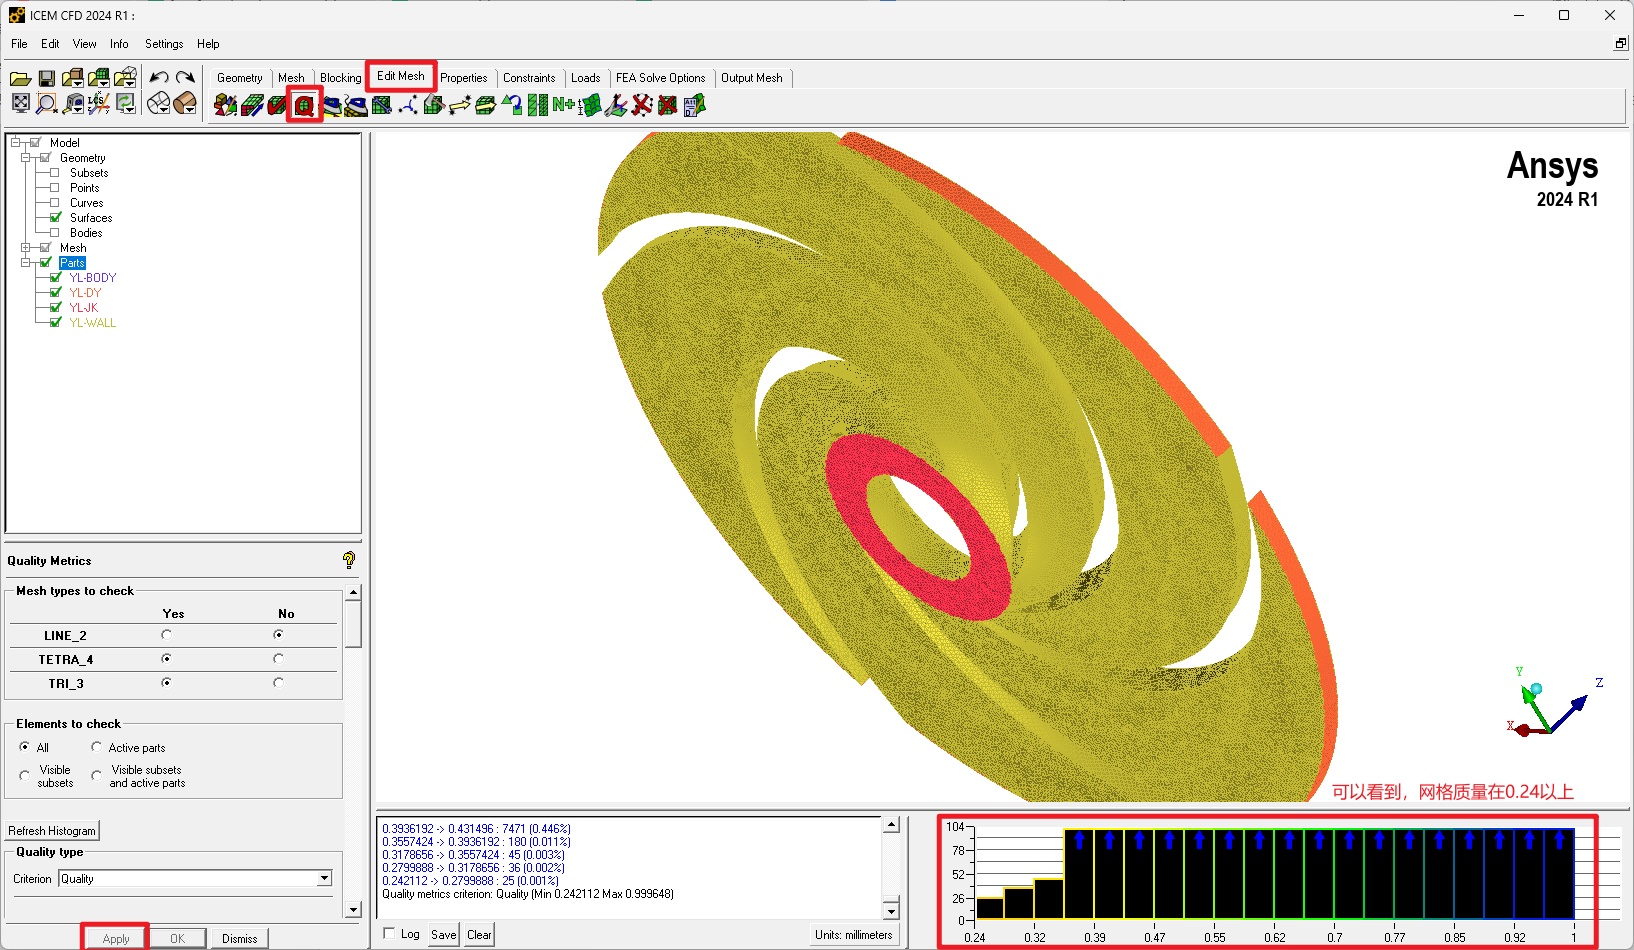1634x950 pixels.
Task: Open the blocking file dropdown icon
Action: coord(125,78)
